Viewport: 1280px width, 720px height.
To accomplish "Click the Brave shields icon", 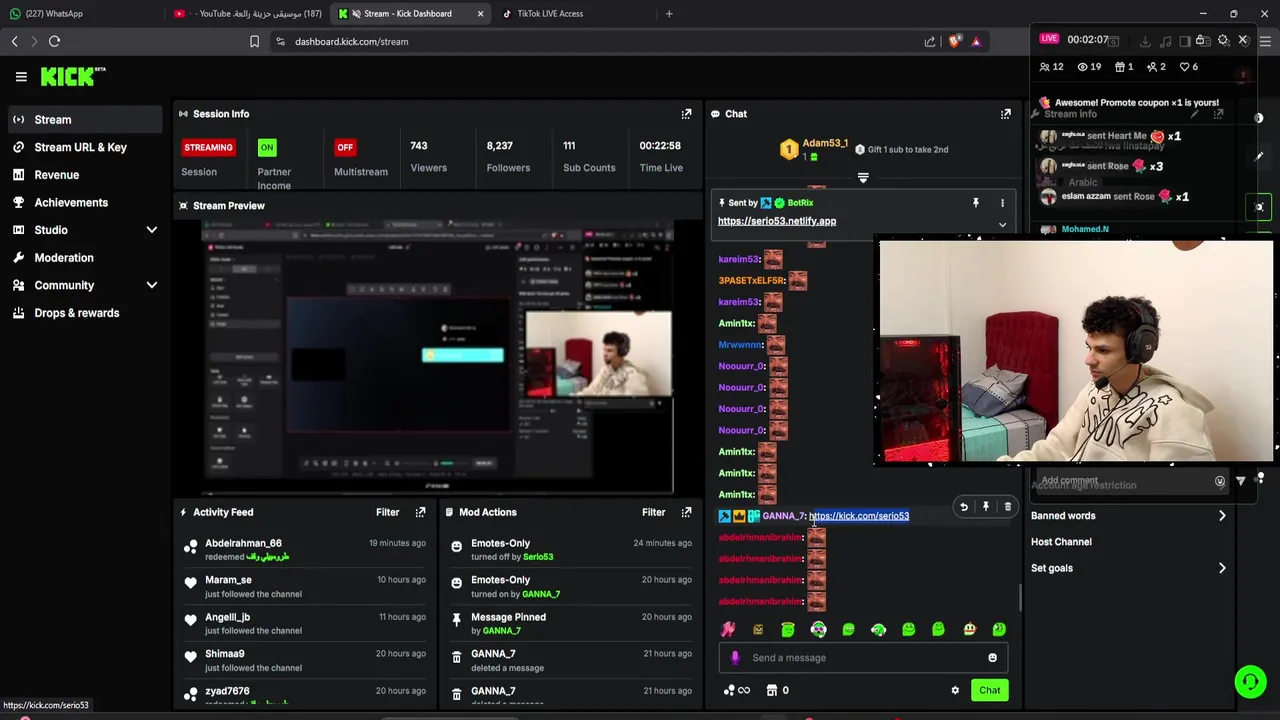I will tap(954, 41).
